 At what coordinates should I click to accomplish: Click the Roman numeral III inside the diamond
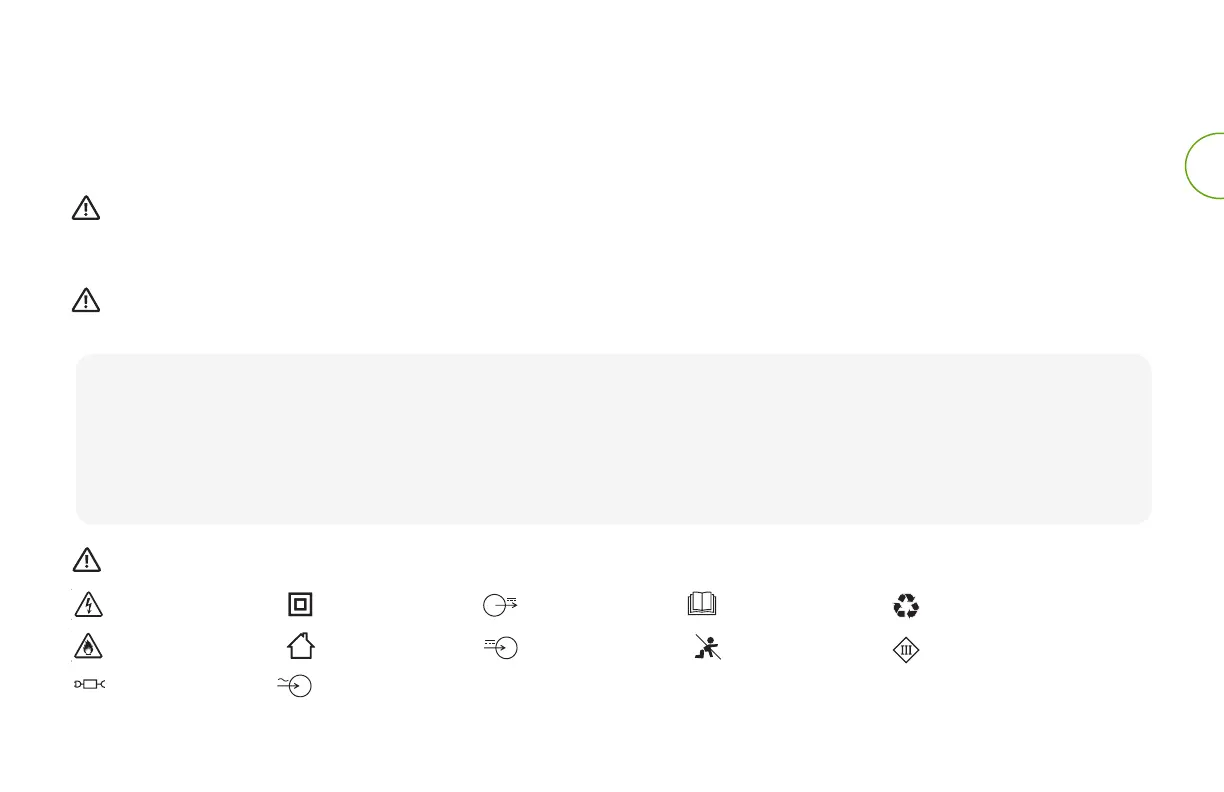point(906,648)
